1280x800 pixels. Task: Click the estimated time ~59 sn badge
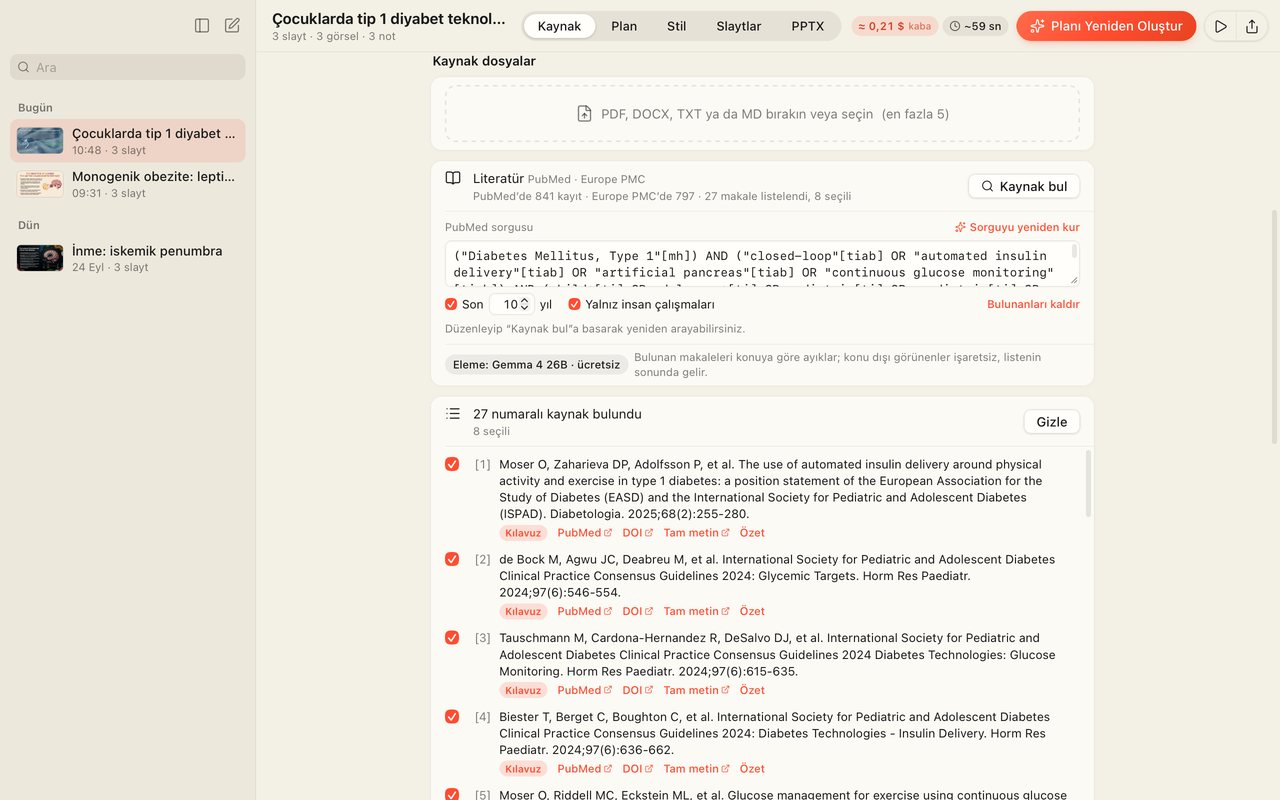(975, 26)
